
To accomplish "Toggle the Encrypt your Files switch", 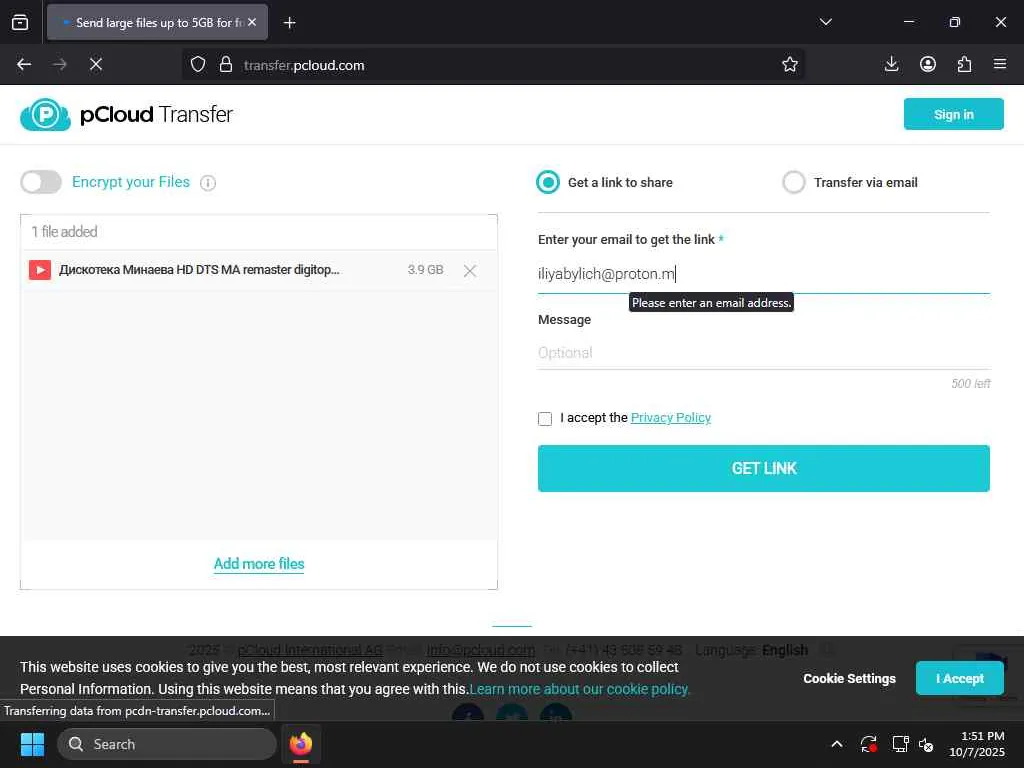I will tap(41, 182).
